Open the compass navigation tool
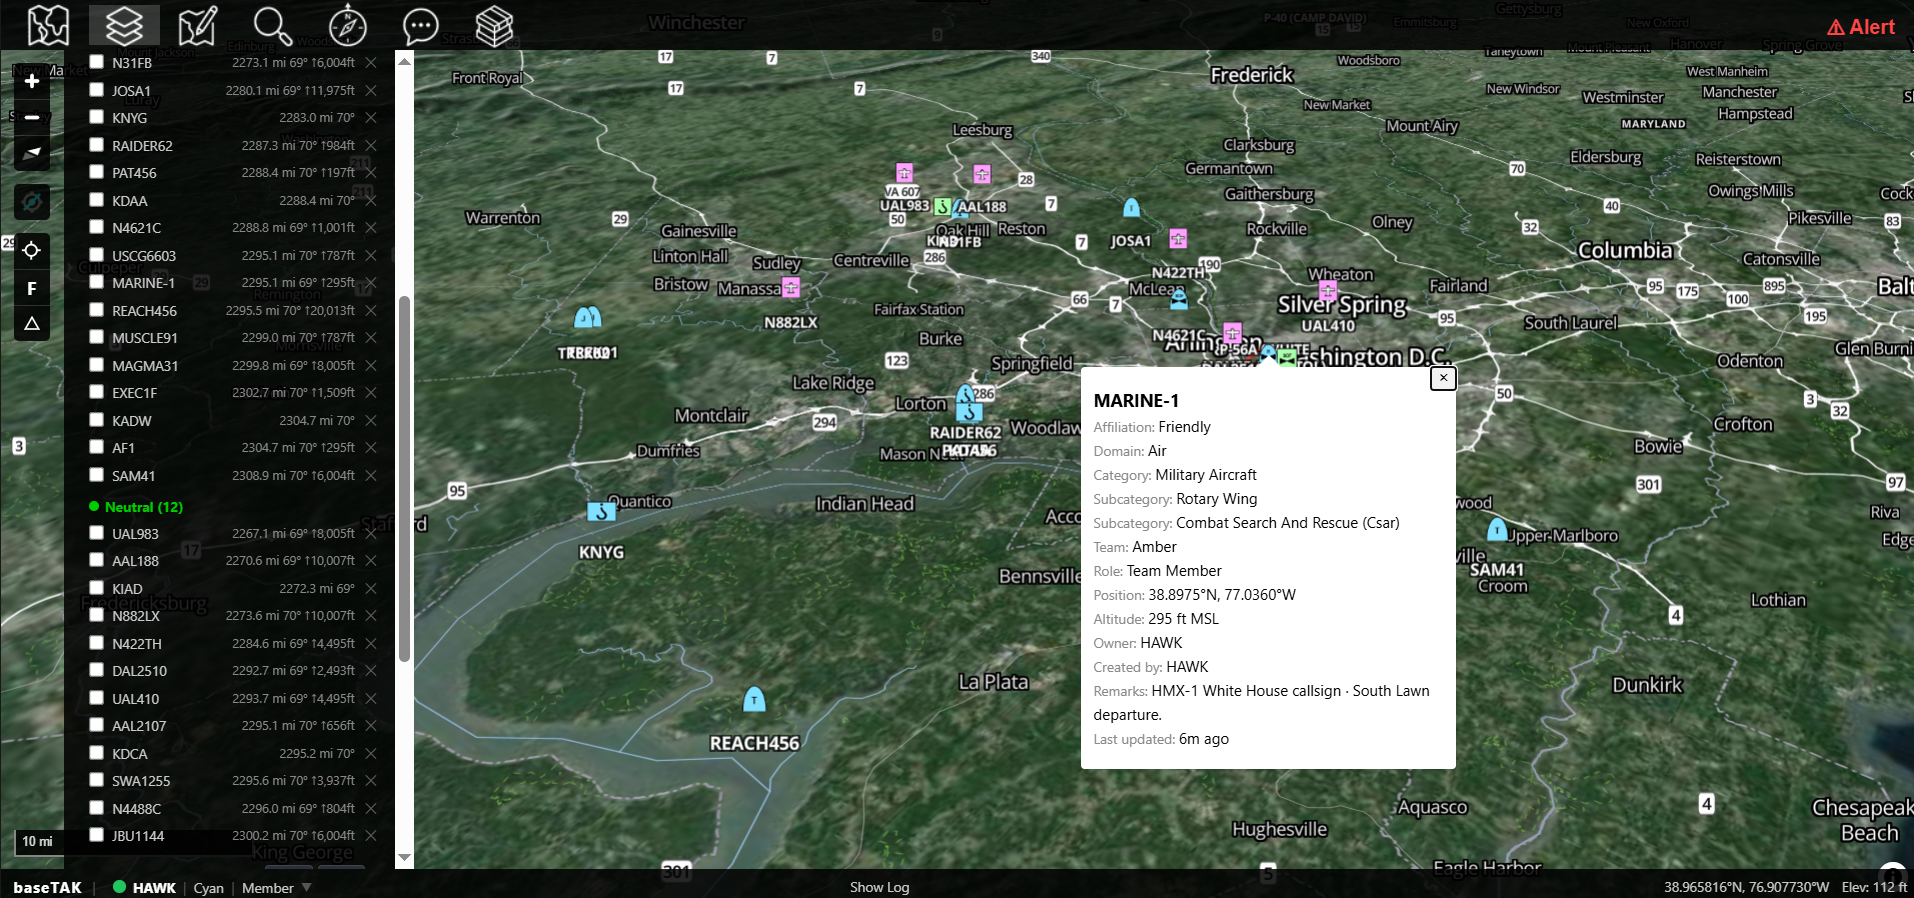This screenshot has width=1914, height=898. click(347, 26)
